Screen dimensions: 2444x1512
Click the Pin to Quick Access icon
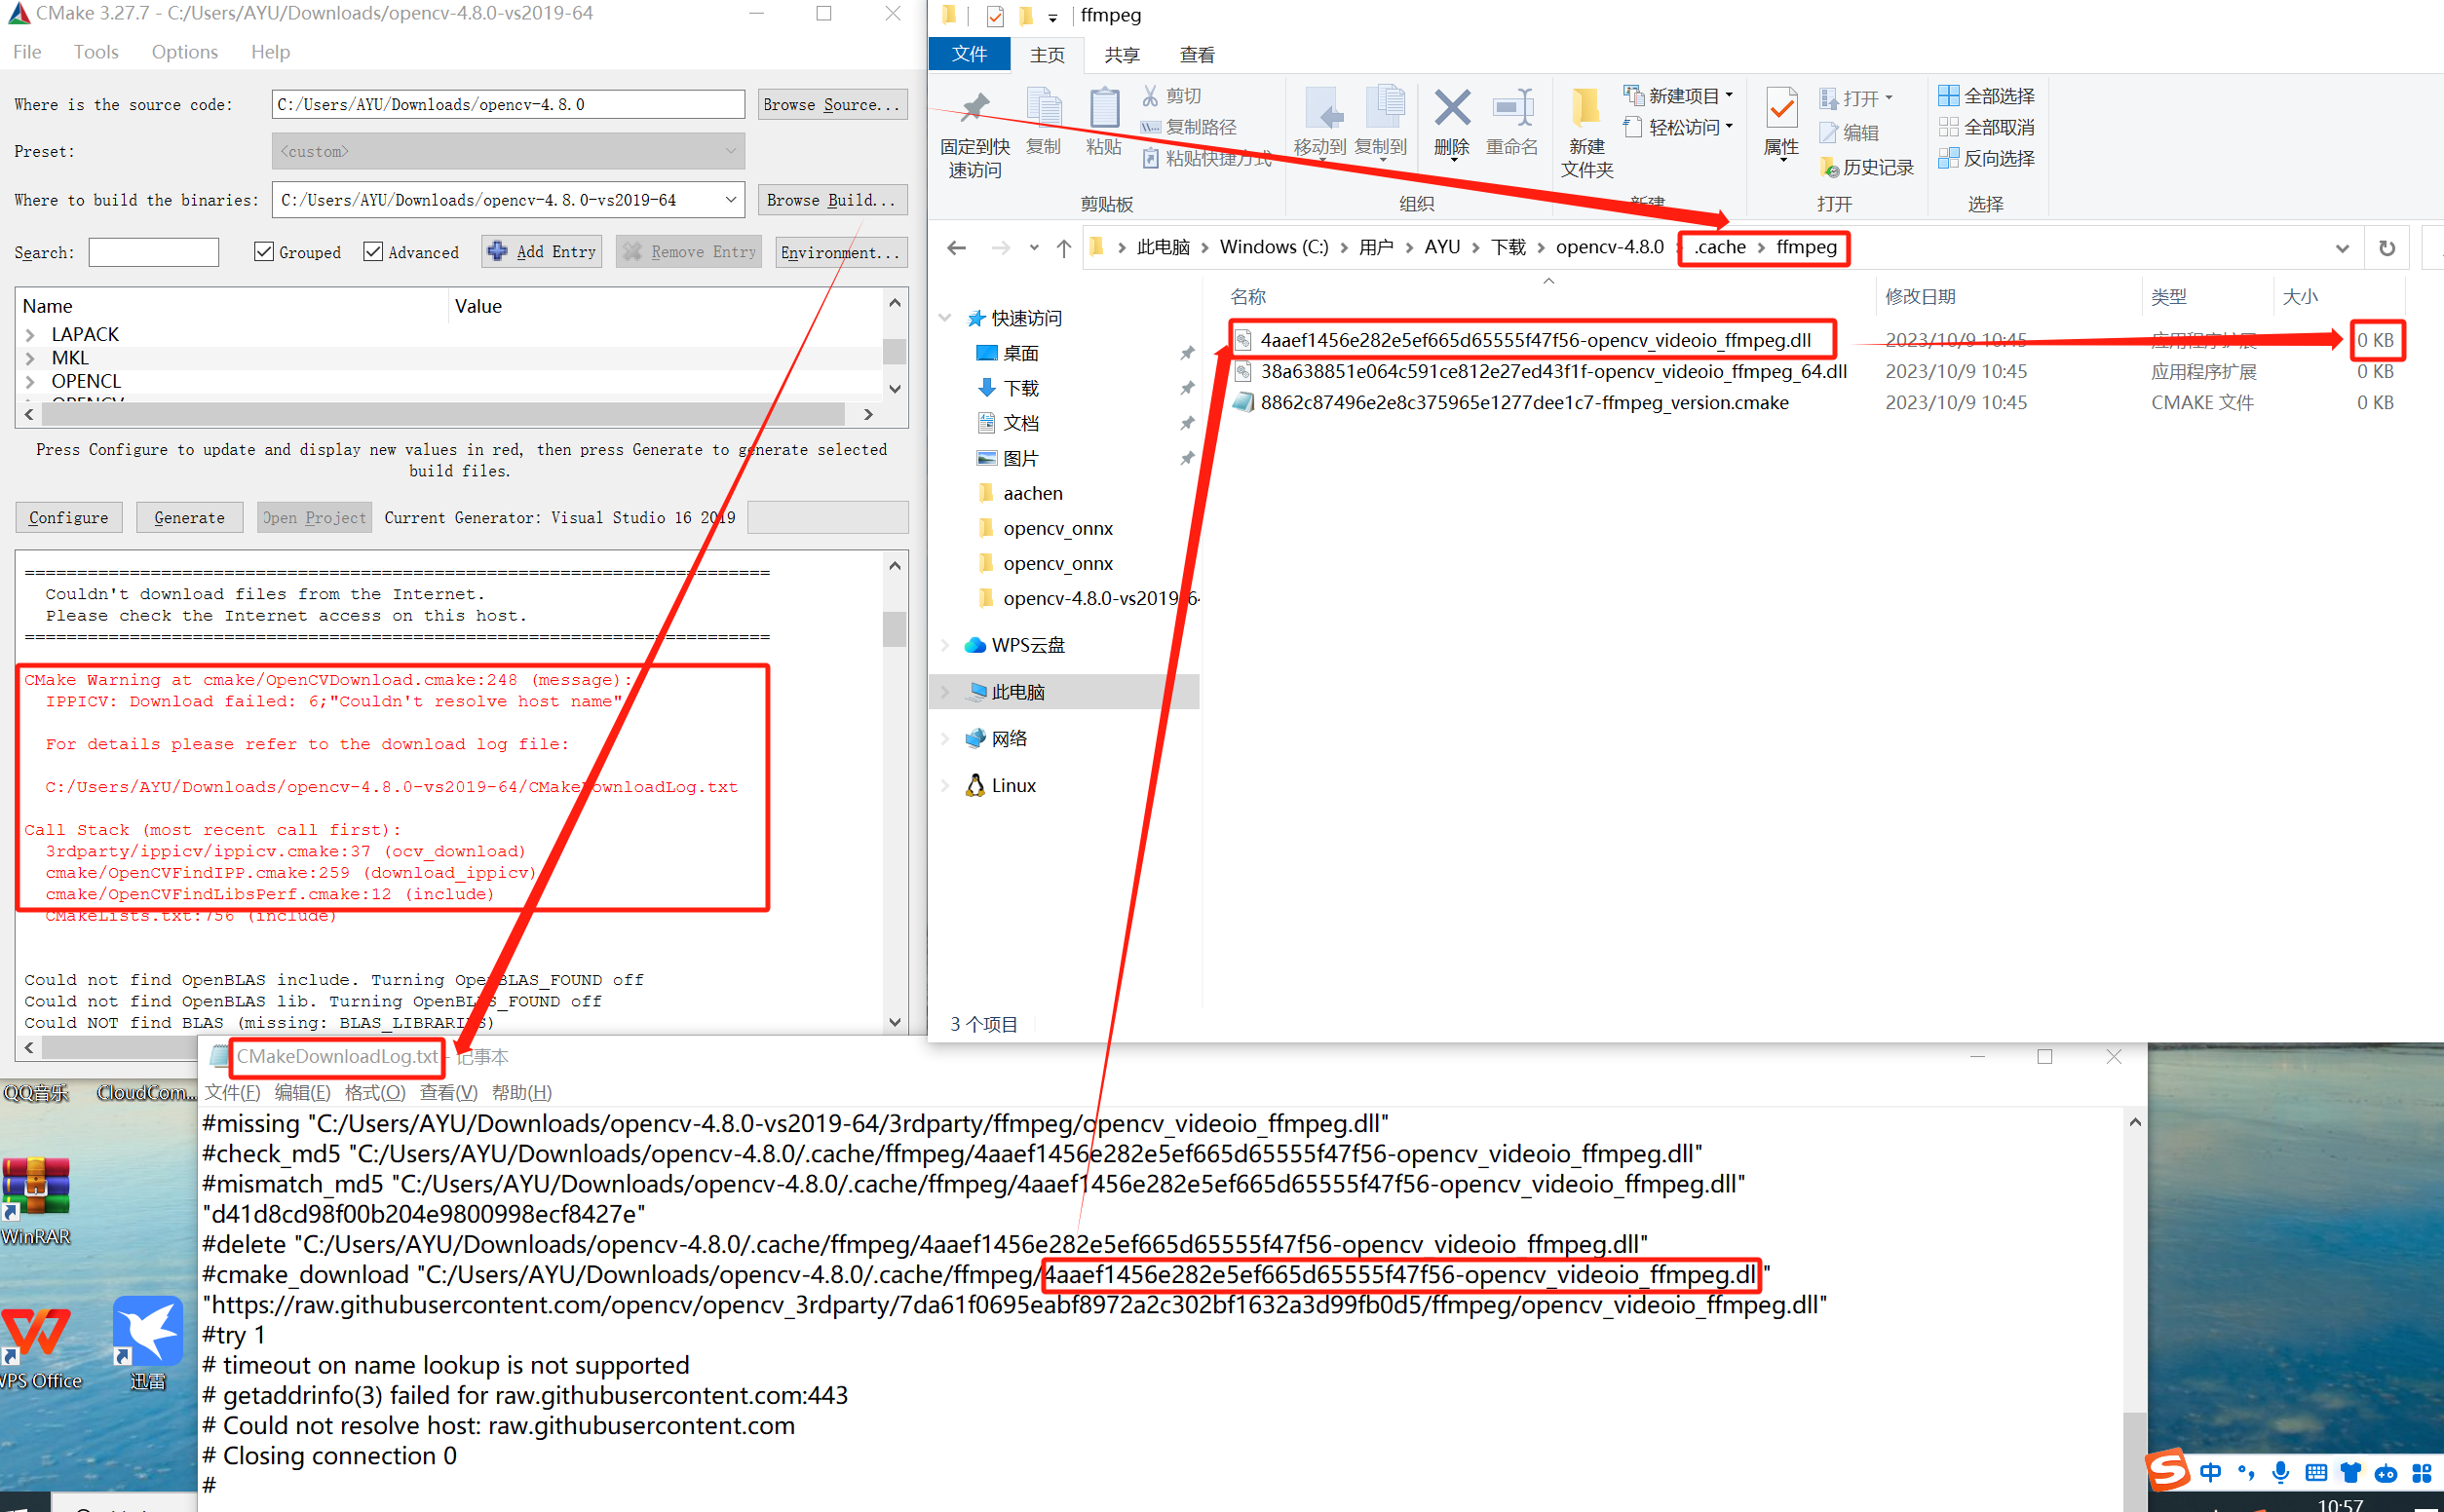(974, 108)
